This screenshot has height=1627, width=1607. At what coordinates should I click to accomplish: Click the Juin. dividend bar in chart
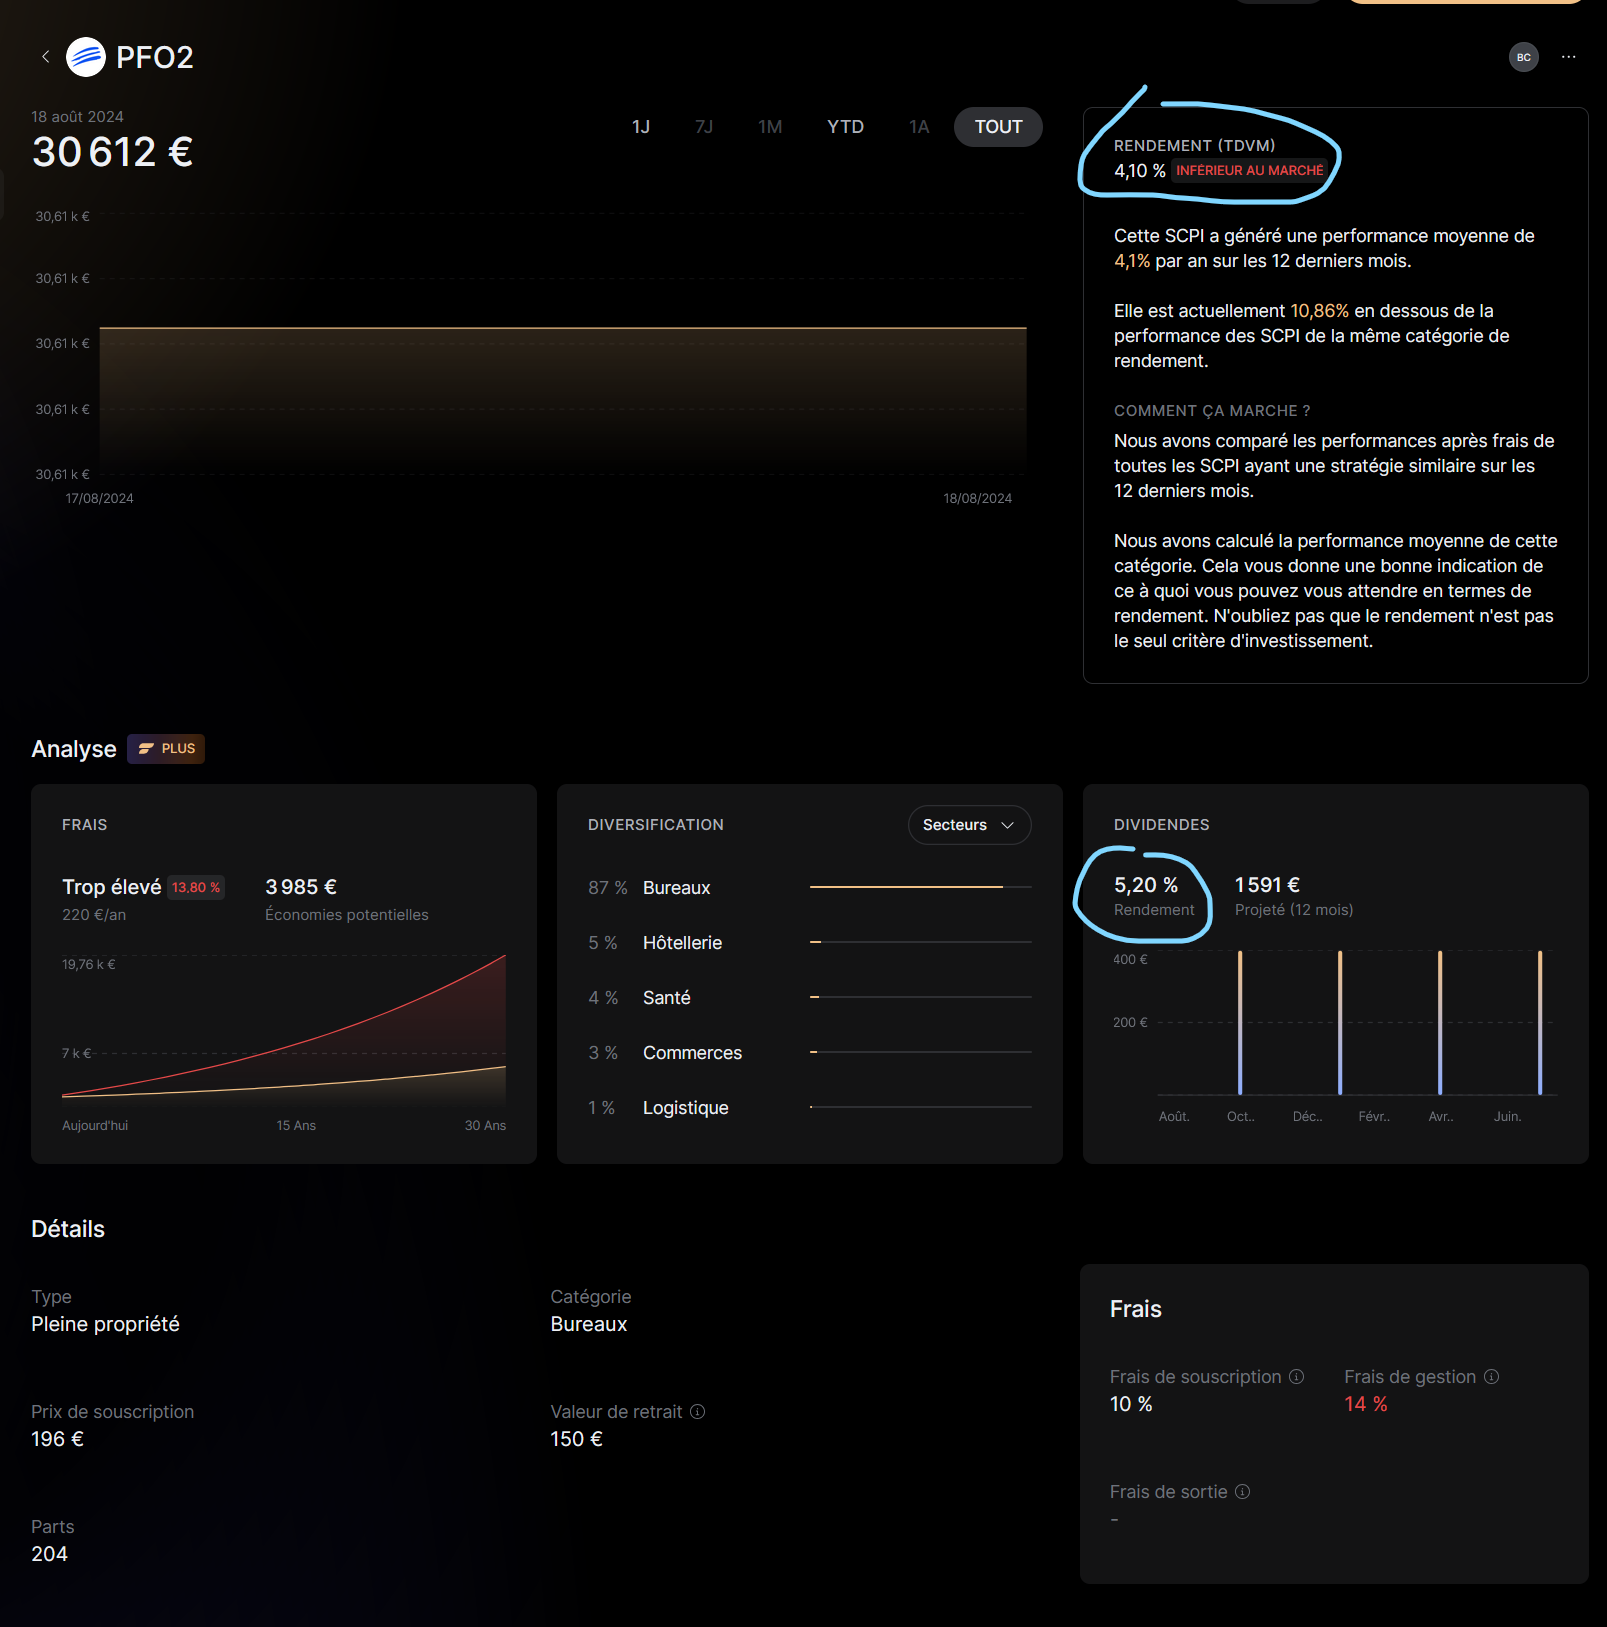(x=1540, y=1022)
